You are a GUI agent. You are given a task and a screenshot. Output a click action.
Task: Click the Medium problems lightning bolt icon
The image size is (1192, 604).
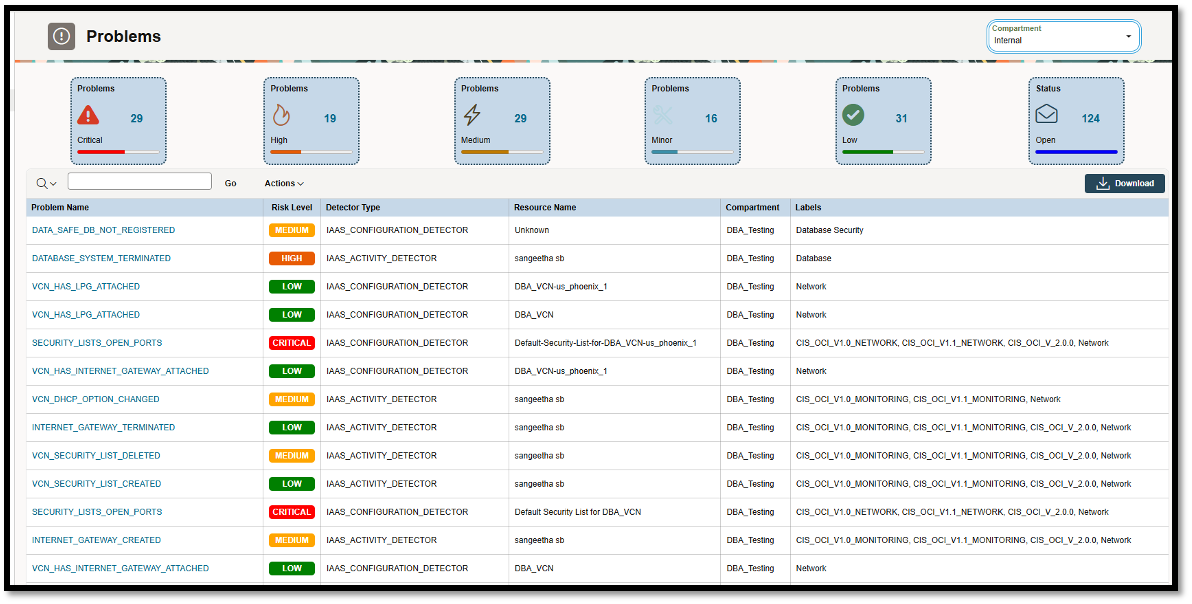471,116
